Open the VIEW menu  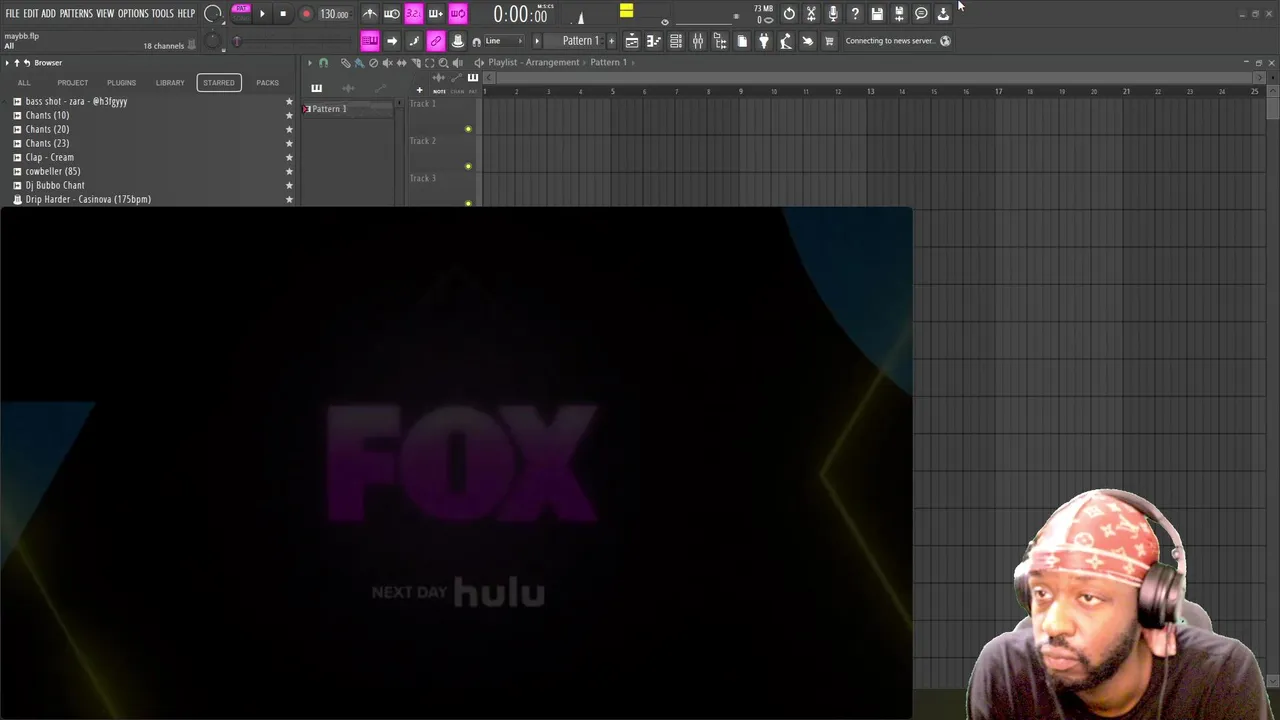(105, 13)
